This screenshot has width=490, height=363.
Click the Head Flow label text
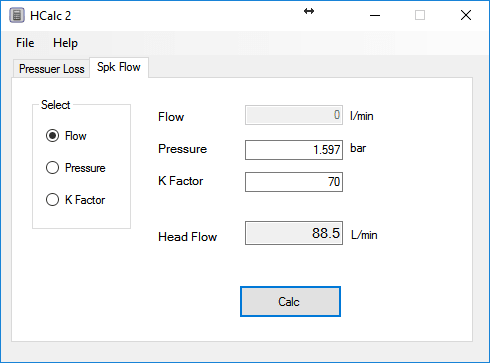[188, 237]
